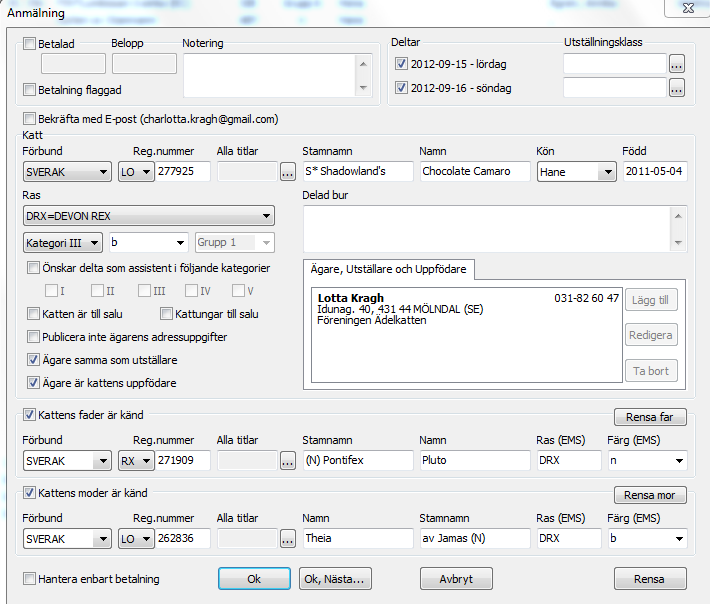Enable Publicera inte ägarens adressuppgifter

pos(33,336)
